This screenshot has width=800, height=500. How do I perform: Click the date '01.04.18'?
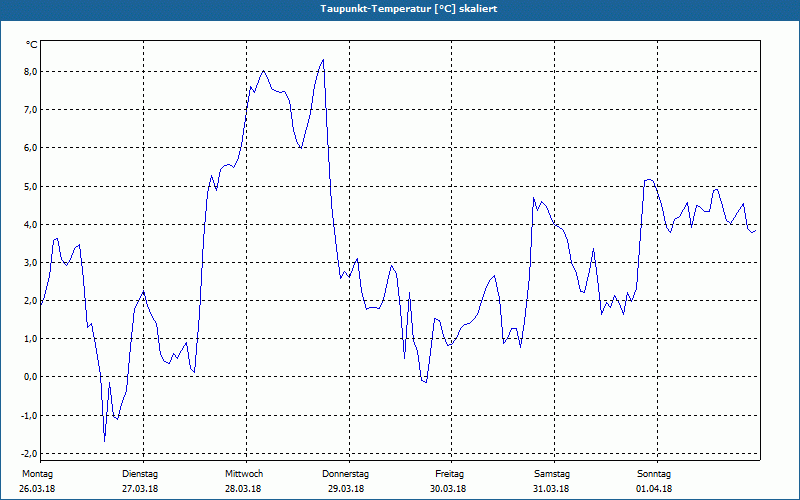click(654, 489)
